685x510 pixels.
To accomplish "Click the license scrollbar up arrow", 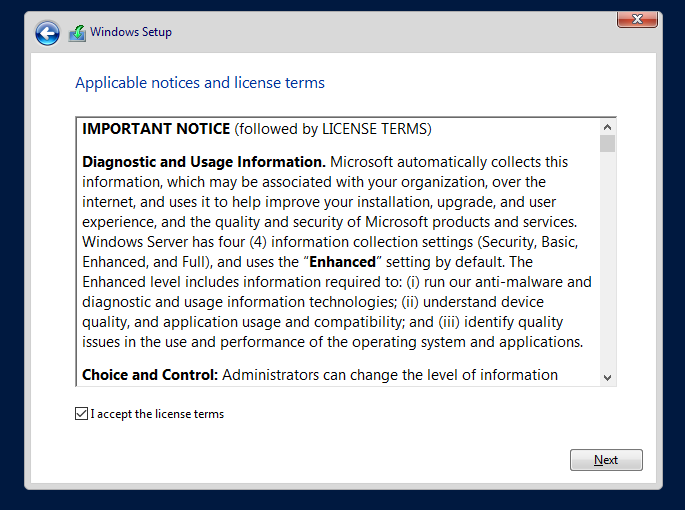I will click(x=607, y=127).
